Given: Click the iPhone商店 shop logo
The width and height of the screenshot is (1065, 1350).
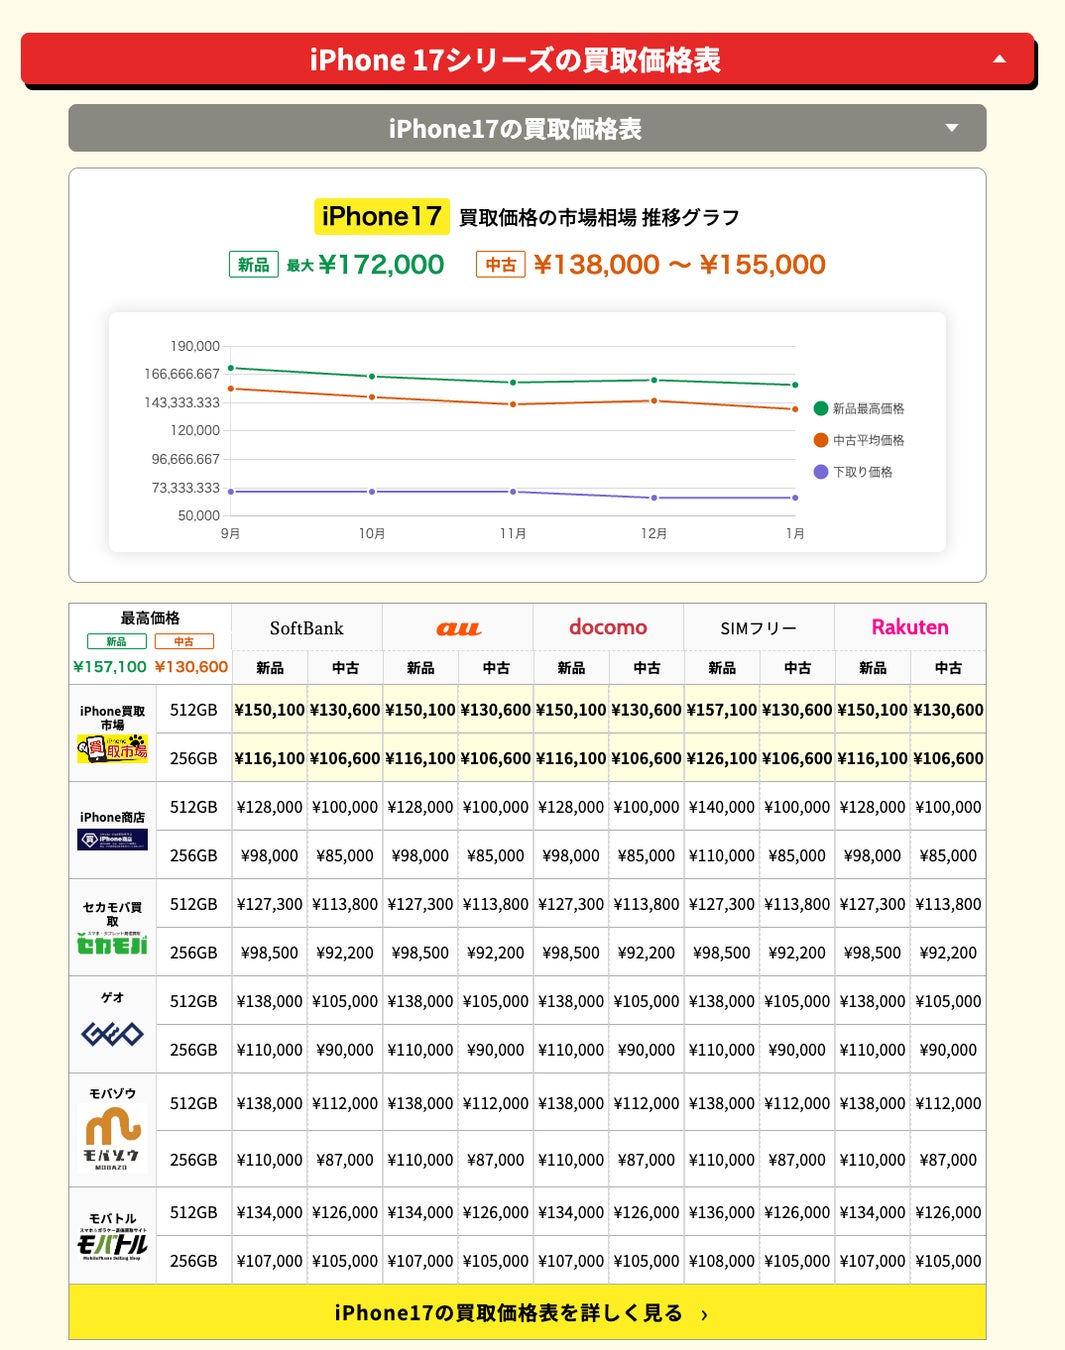Looking at the screenshot, I should [x=112, y=839].
